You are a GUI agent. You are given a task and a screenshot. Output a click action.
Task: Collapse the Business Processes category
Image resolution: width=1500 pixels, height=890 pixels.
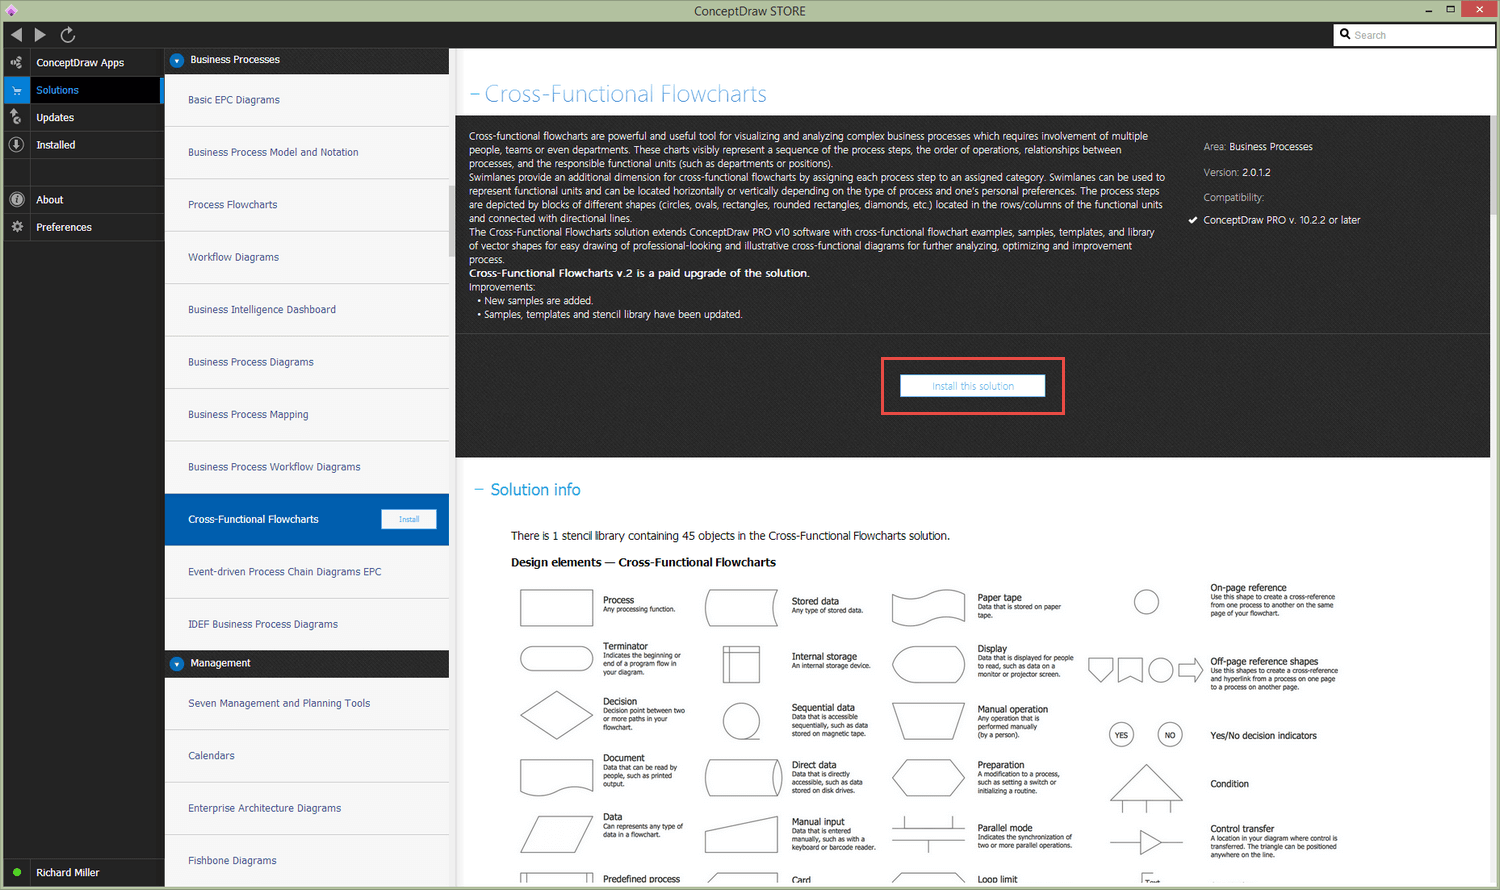(177, 60)
